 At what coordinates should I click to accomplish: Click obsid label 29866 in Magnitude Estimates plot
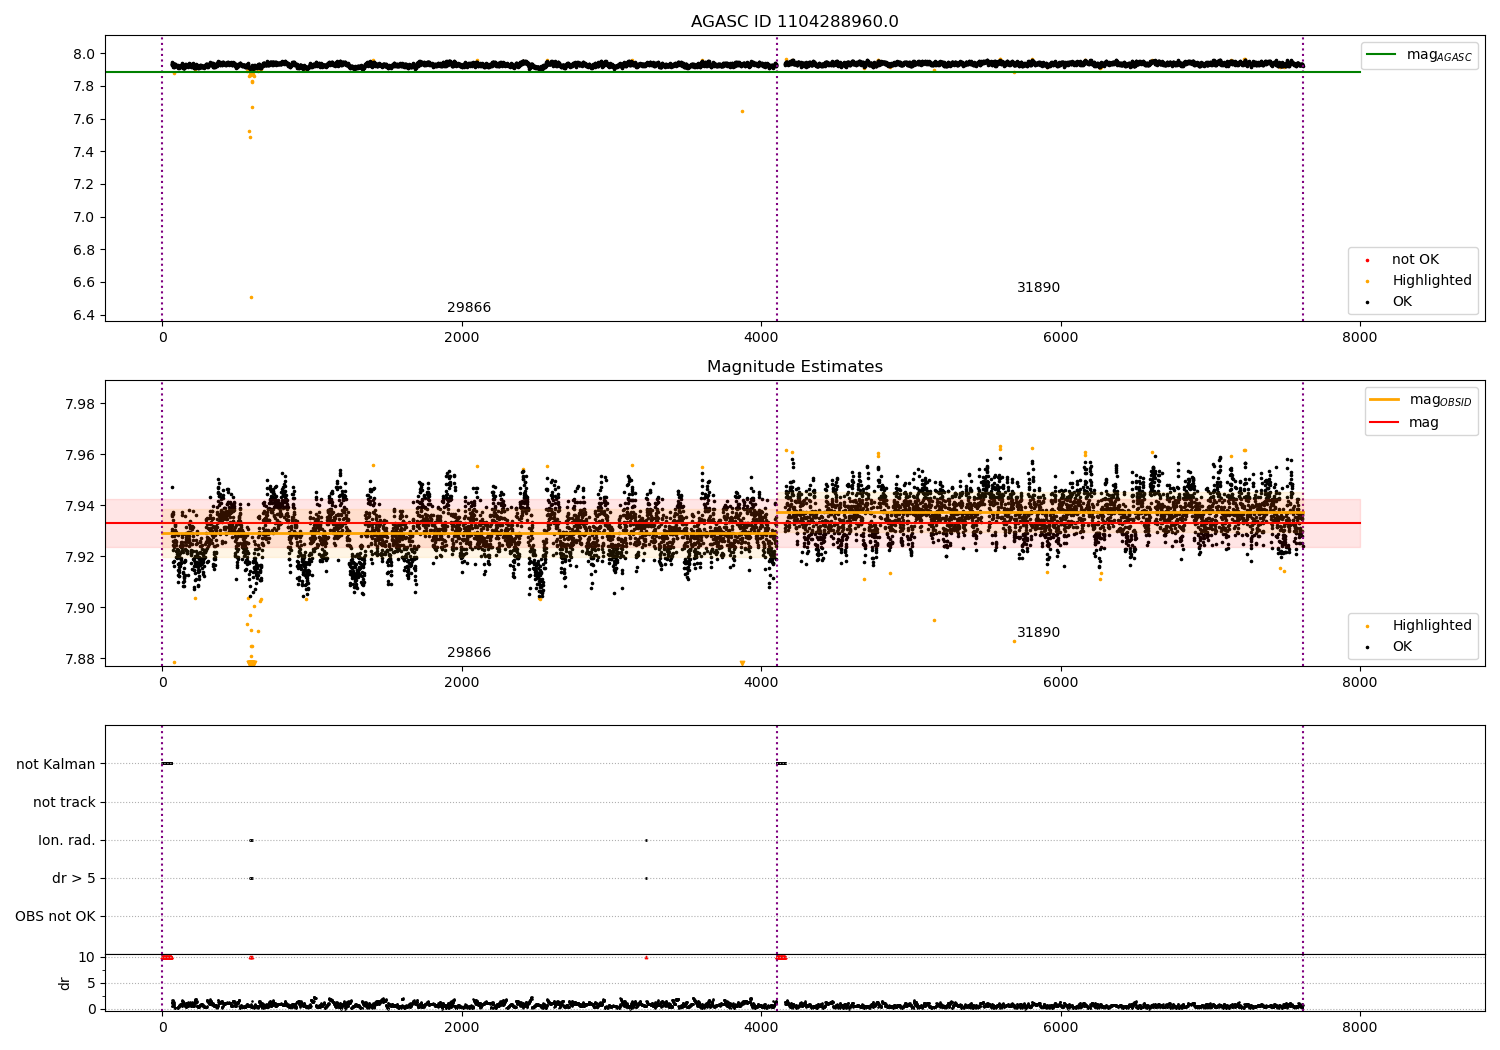(469, 653)
